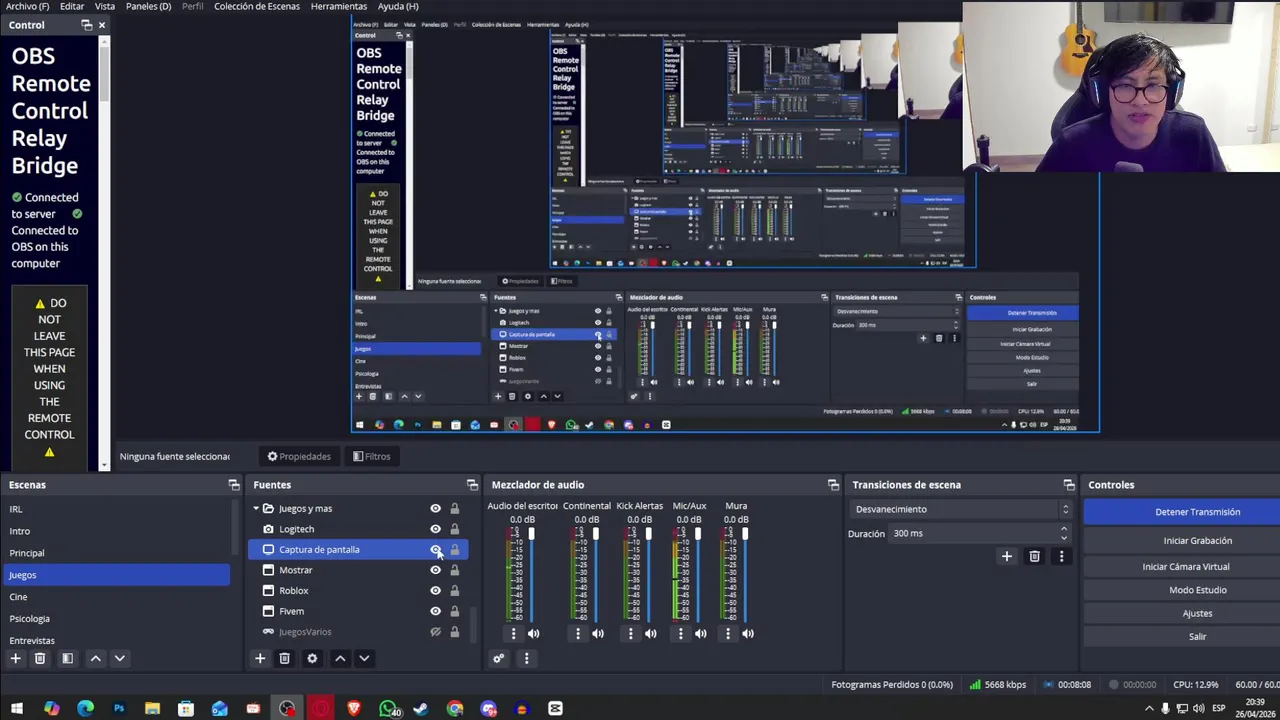Screen dimensions: 1280x720
Task: Close the Control dock panel
Action: [x=102, y=25]
